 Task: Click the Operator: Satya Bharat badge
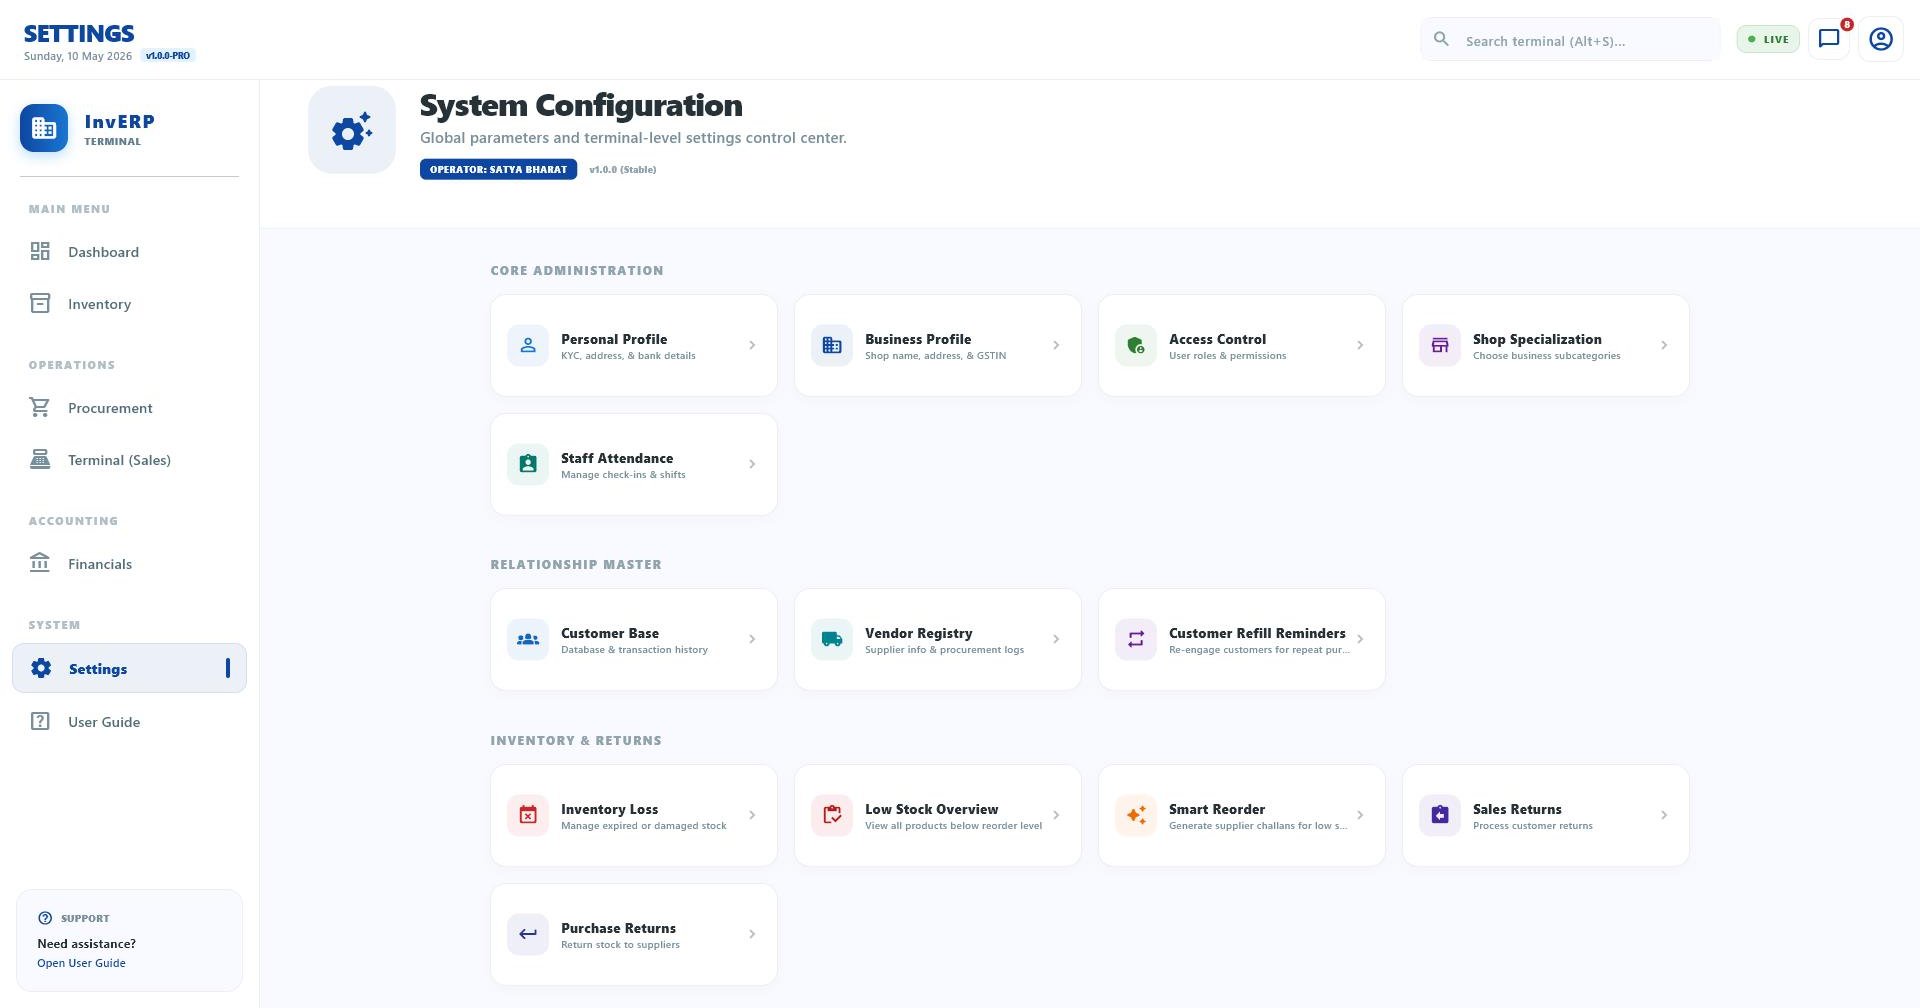click(x=498, y=170)
